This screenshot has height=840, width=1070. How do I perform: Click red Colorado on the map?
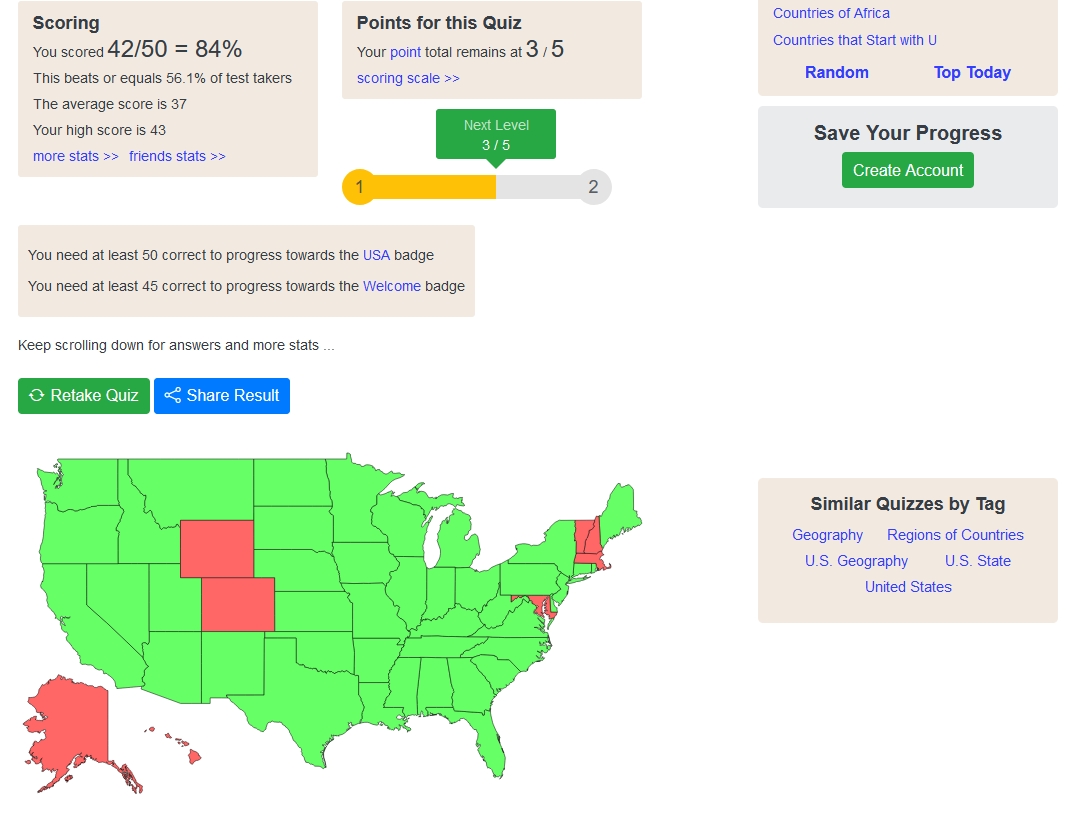pyautogui.click(x=238, y=605)
